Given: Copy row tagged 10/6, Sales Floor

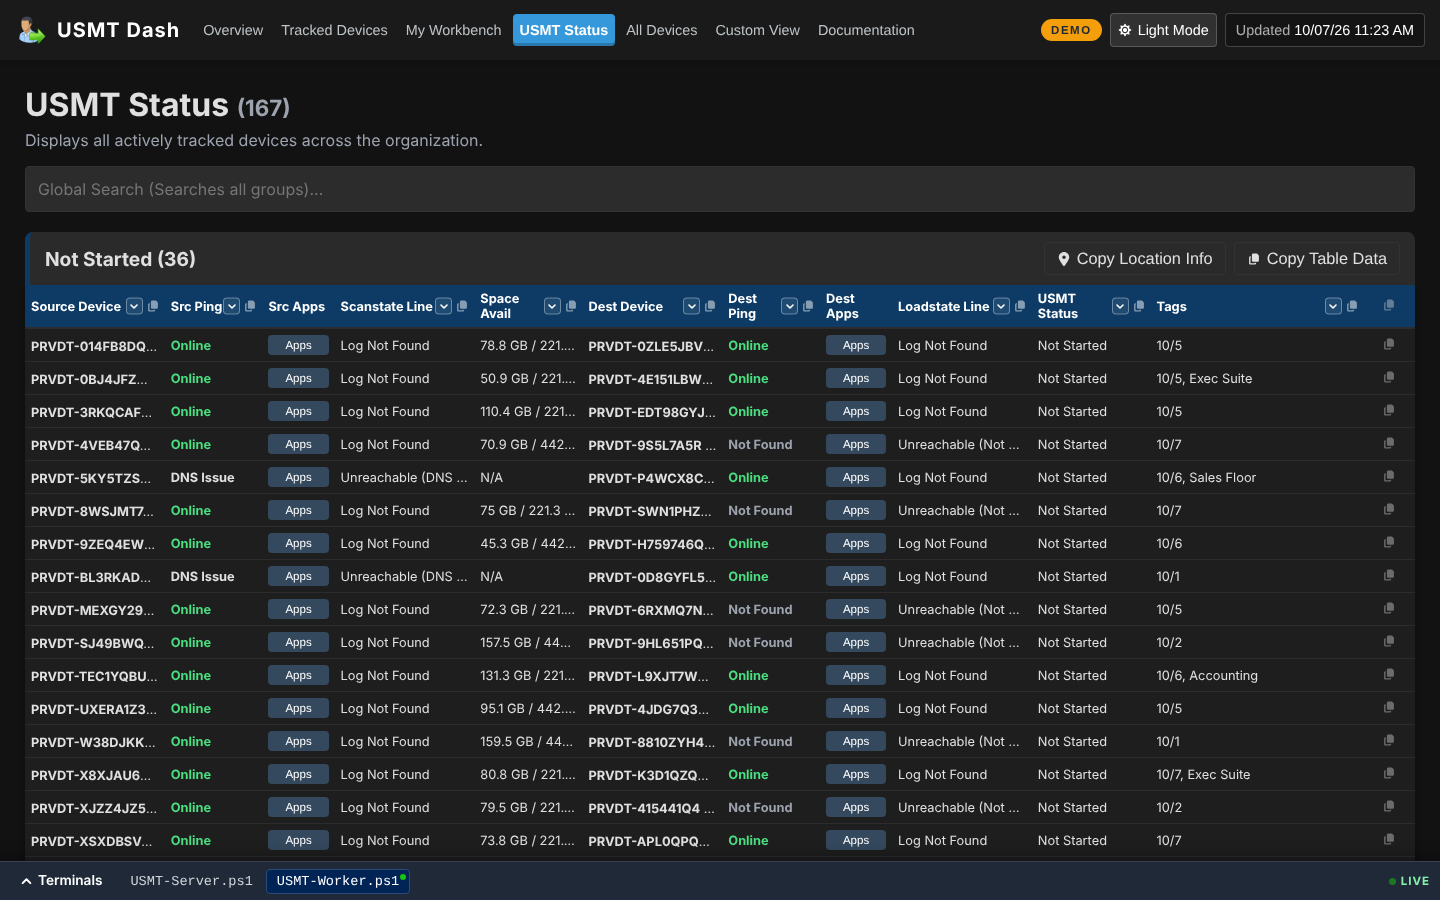Looking at the screenshot, I should click(x=1389, y=476).
